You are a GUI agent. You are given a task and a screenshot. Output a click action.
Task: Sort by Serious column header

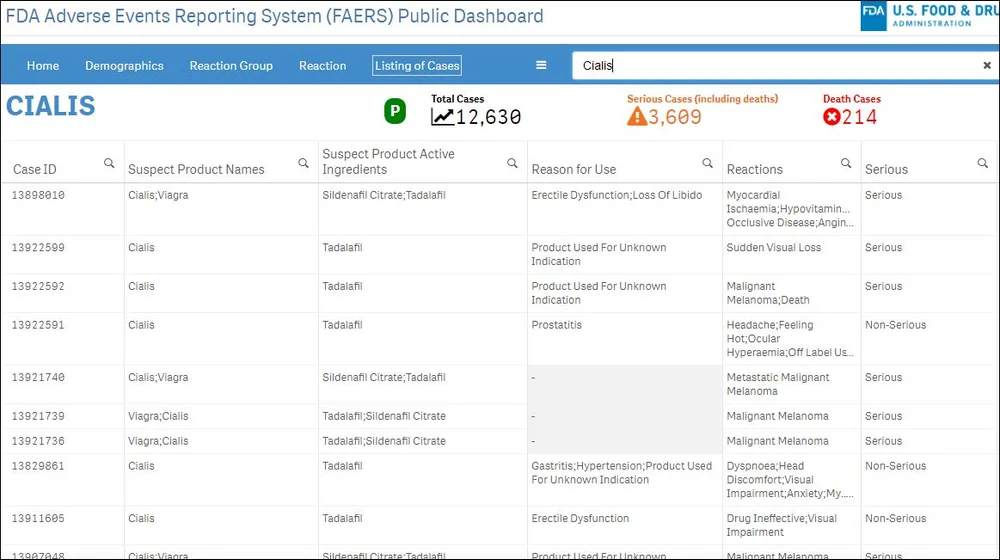[886, 169]
